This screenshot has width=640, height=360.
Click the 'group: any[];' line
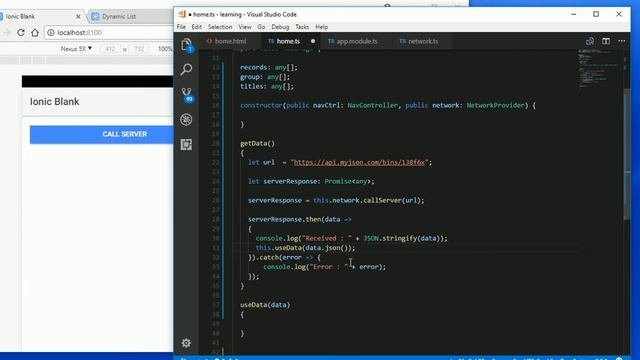pyautogui.click(x=265, y=77)
